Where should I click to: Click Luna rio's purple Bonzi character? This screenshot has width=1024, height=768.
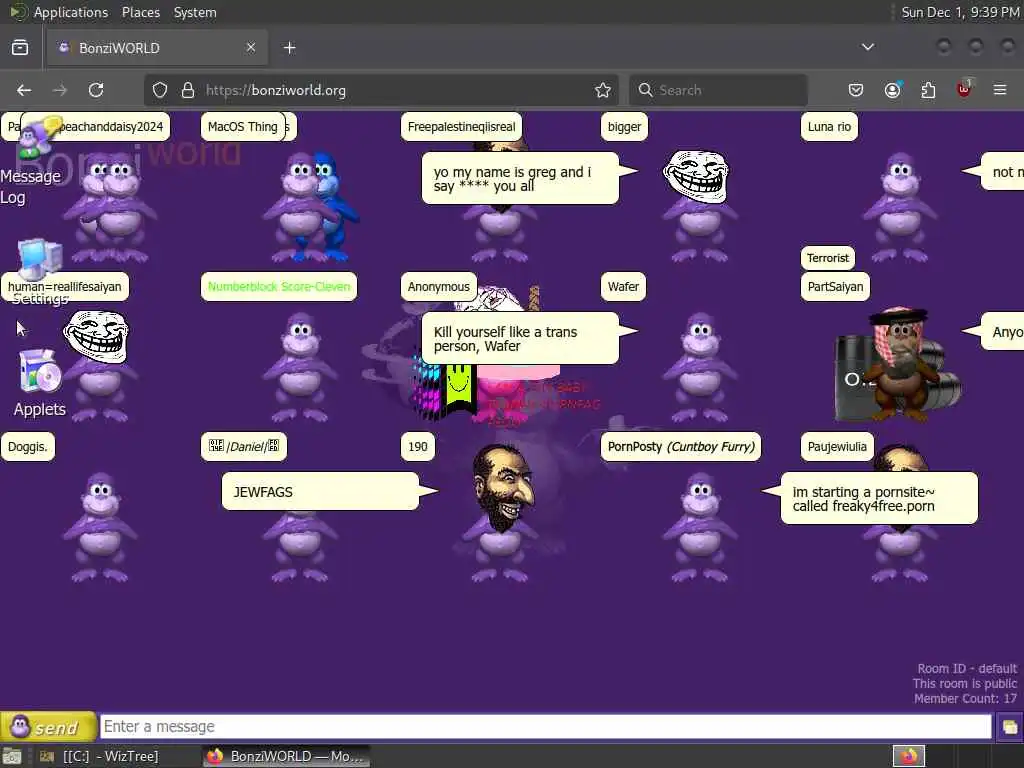point(900,208)
